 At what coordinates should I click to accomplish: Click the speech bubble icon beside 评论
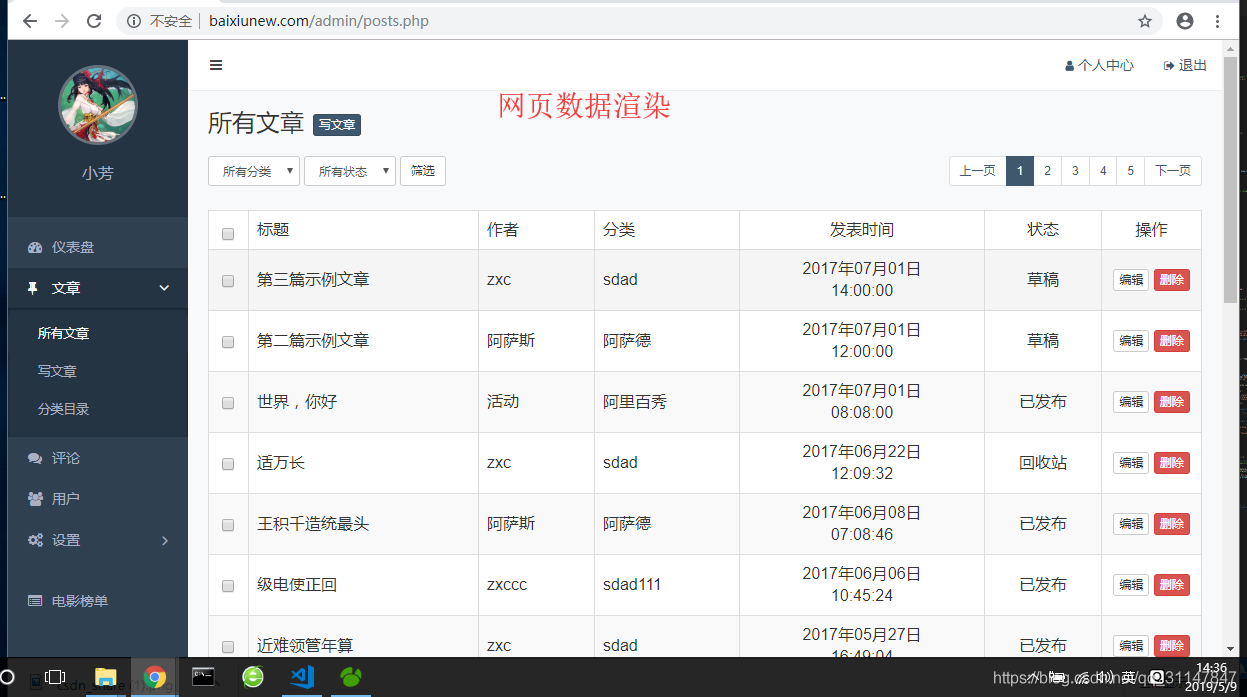[x=35, y=458]
